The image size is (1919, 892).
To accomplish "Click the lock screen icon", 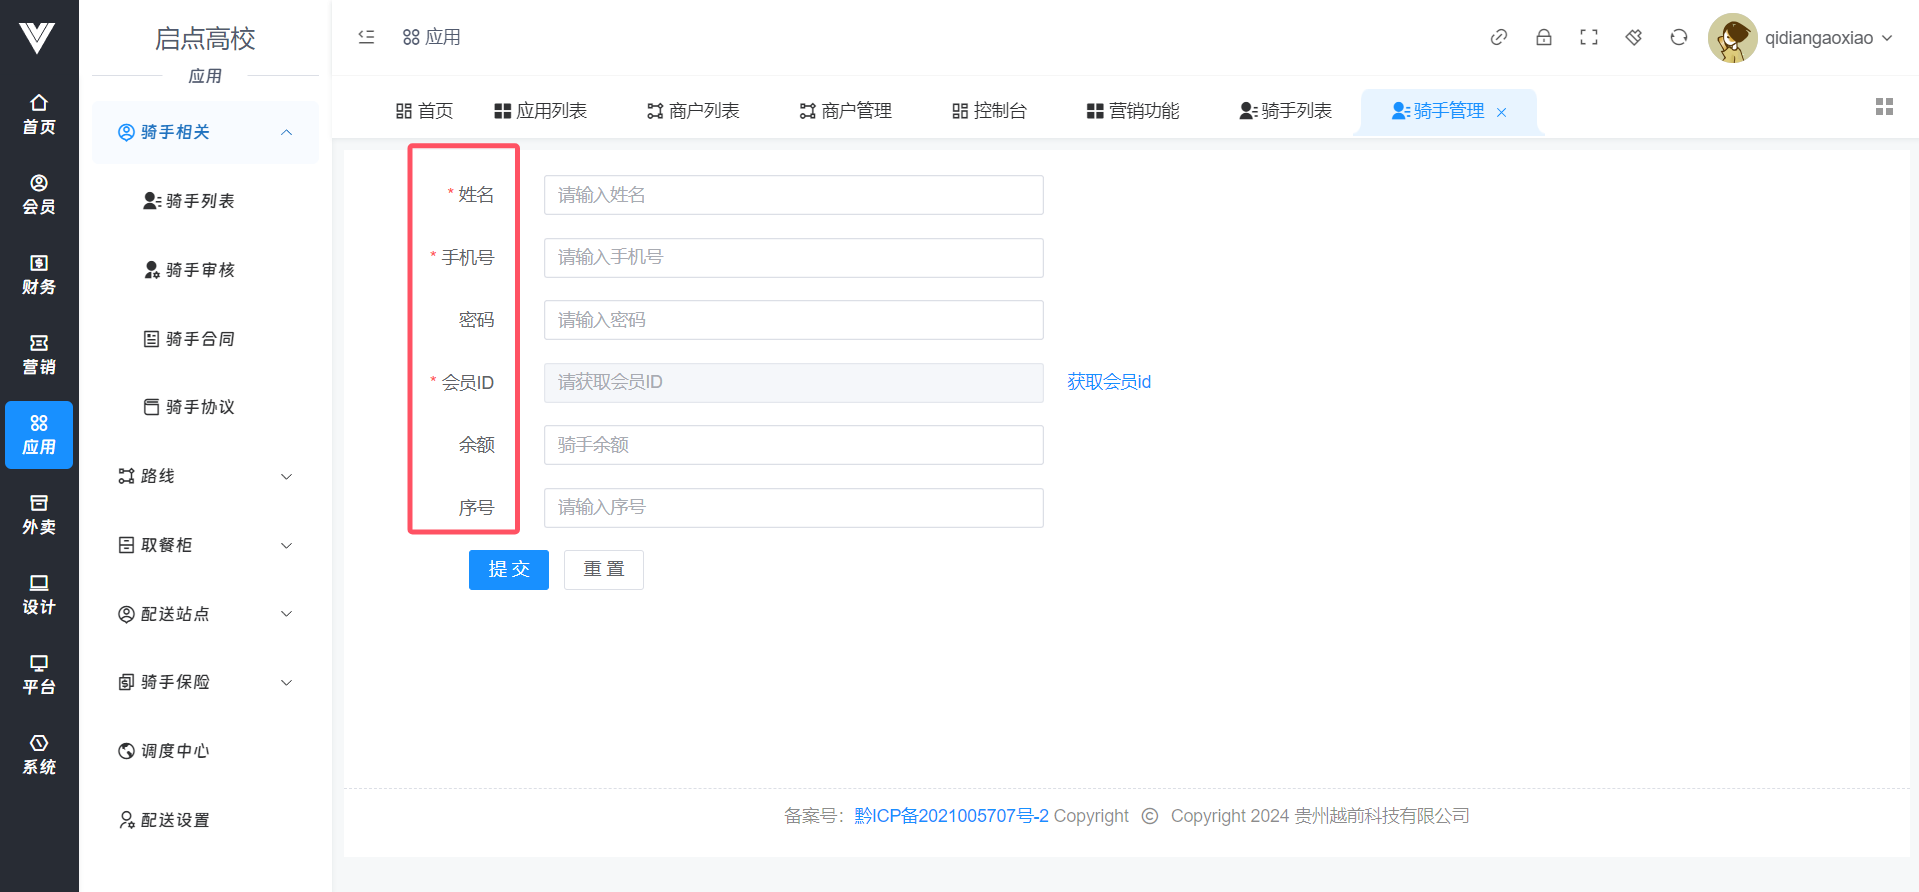I will pyautogui.click(x=1543, y=37).
